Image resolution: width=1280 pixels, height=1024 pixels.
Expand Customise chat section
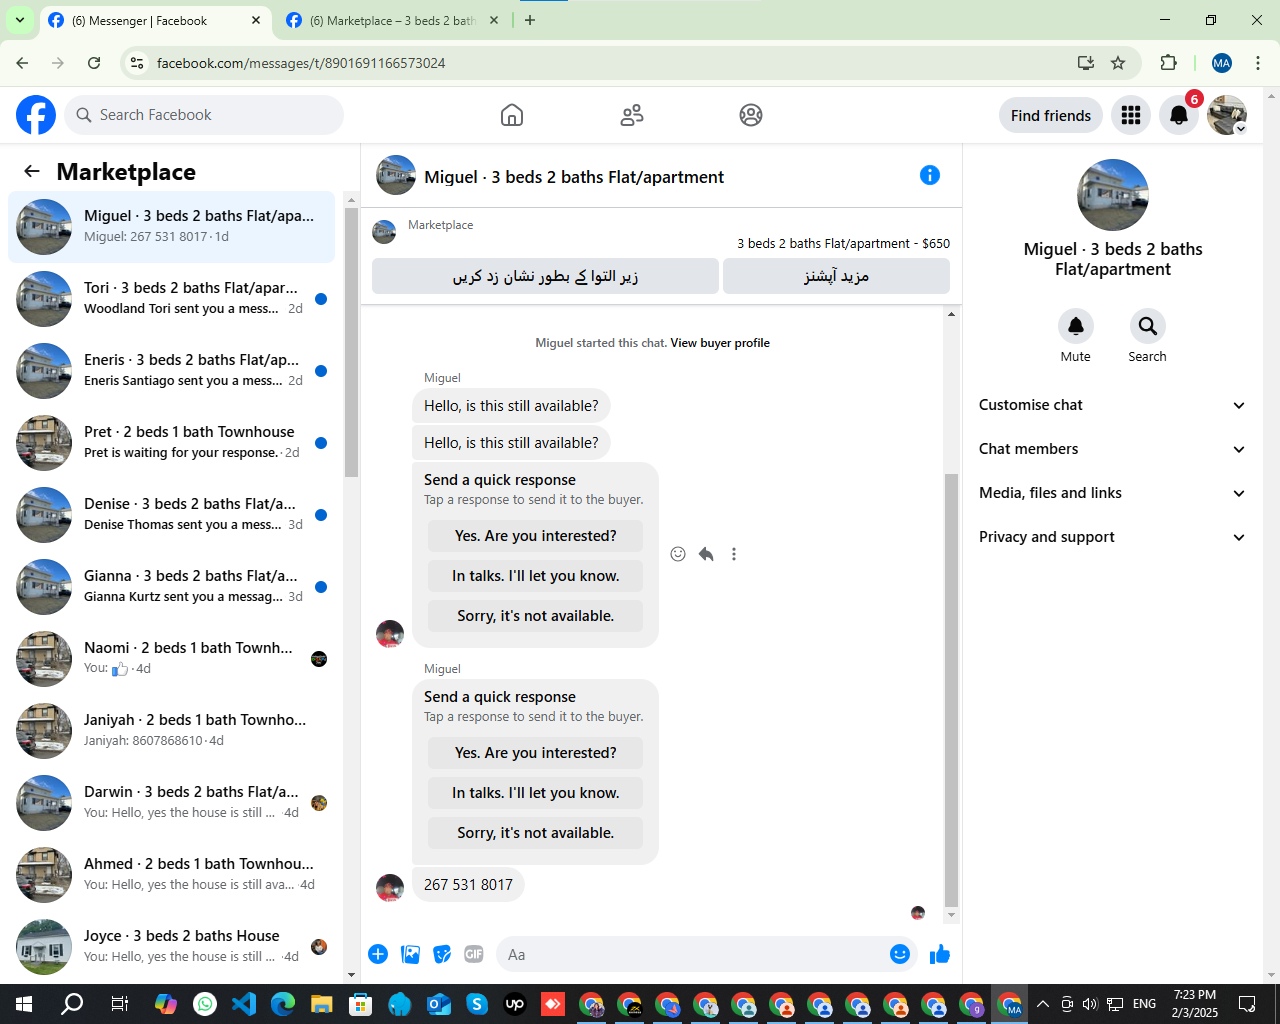1113,405
